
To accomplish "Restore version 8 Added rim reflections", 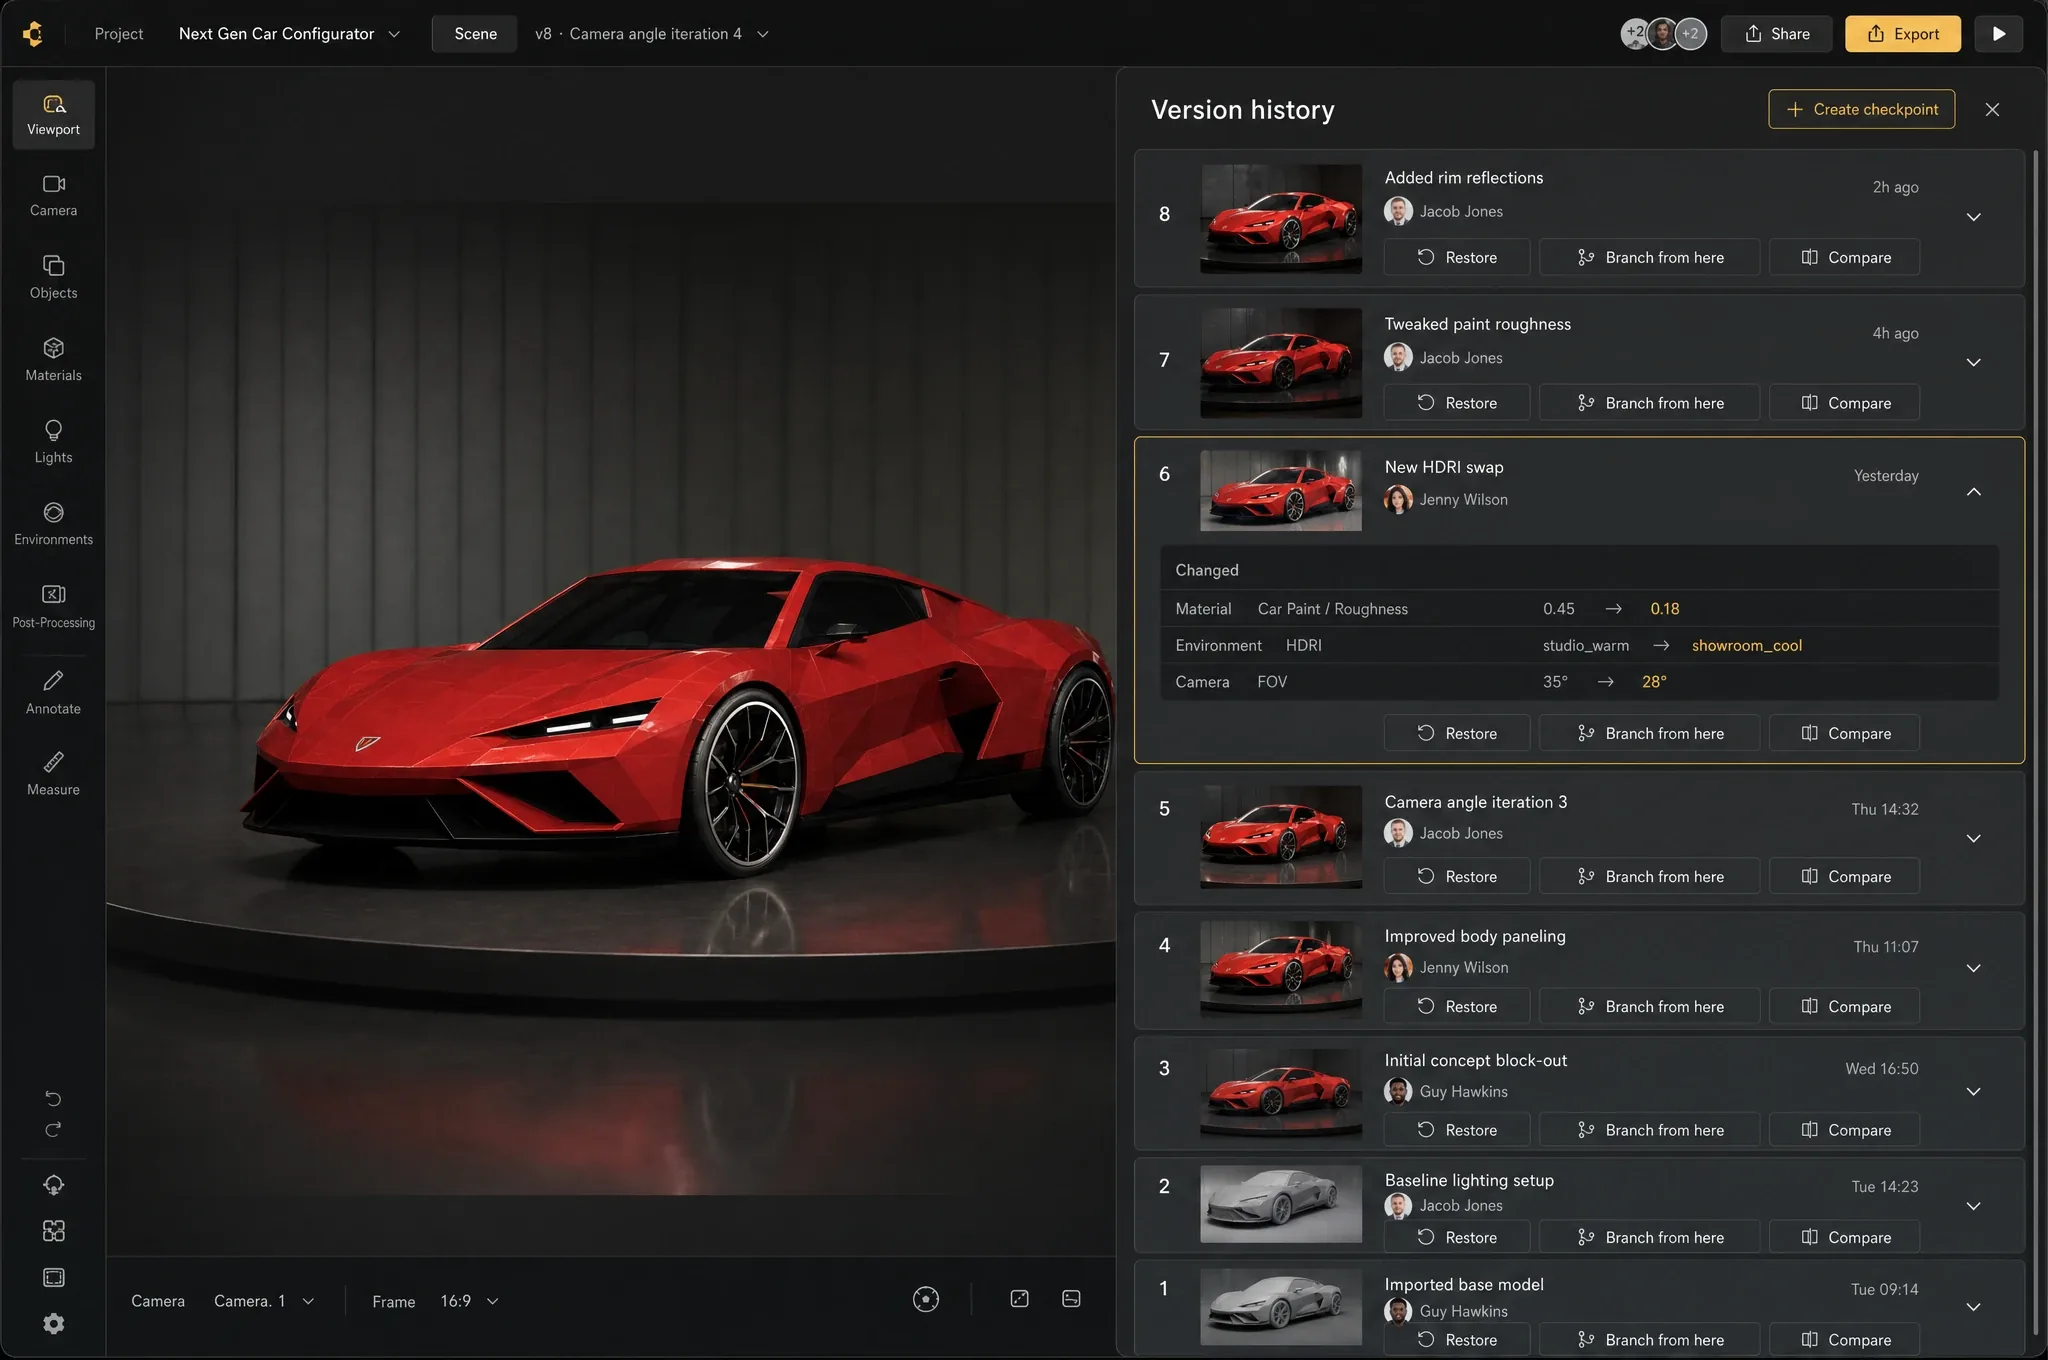I will tap(1456, 257).
